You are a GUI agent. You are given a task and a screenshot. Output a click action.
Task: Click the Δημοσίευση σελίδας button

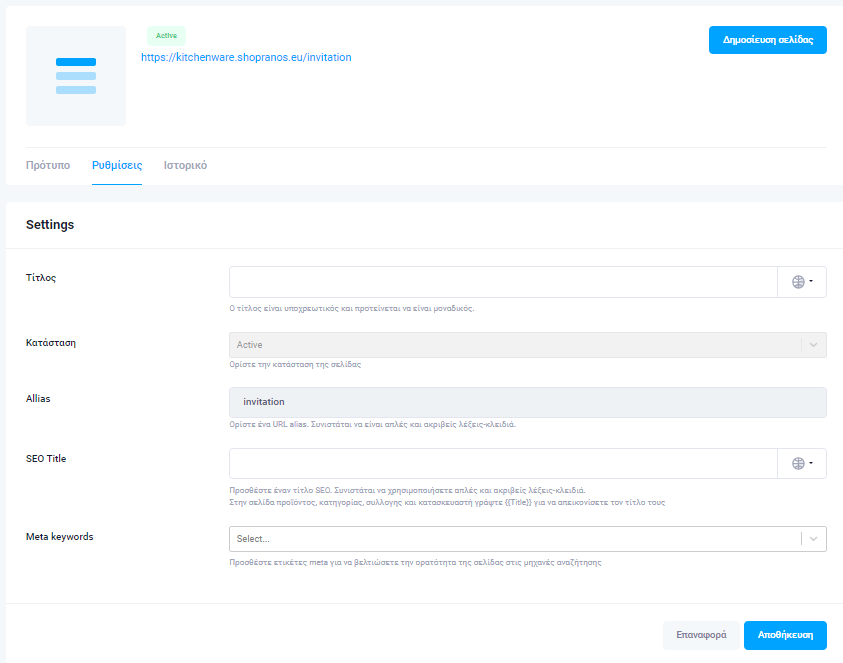767,40
